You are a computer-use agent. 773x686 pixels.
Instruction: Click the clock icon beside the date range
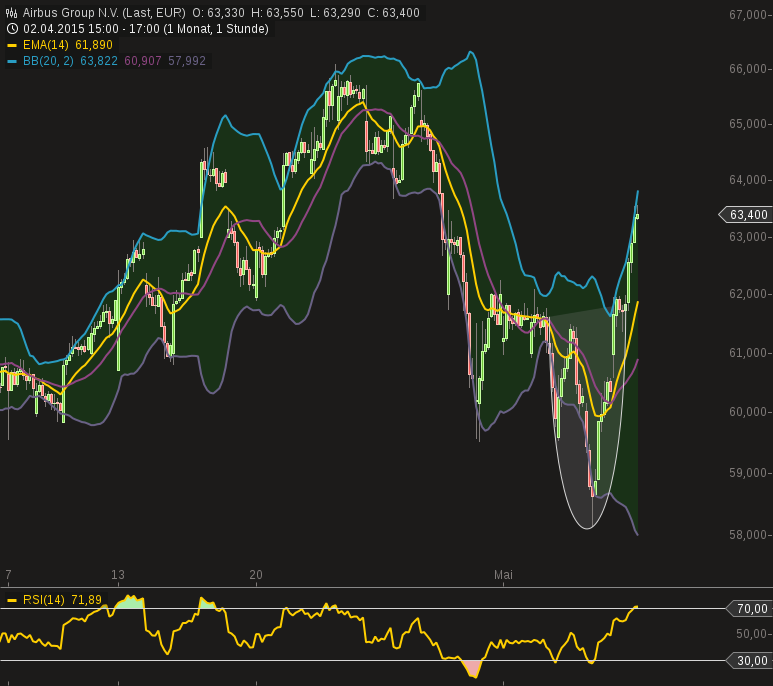pyautogui.click(x=12, y=29)
